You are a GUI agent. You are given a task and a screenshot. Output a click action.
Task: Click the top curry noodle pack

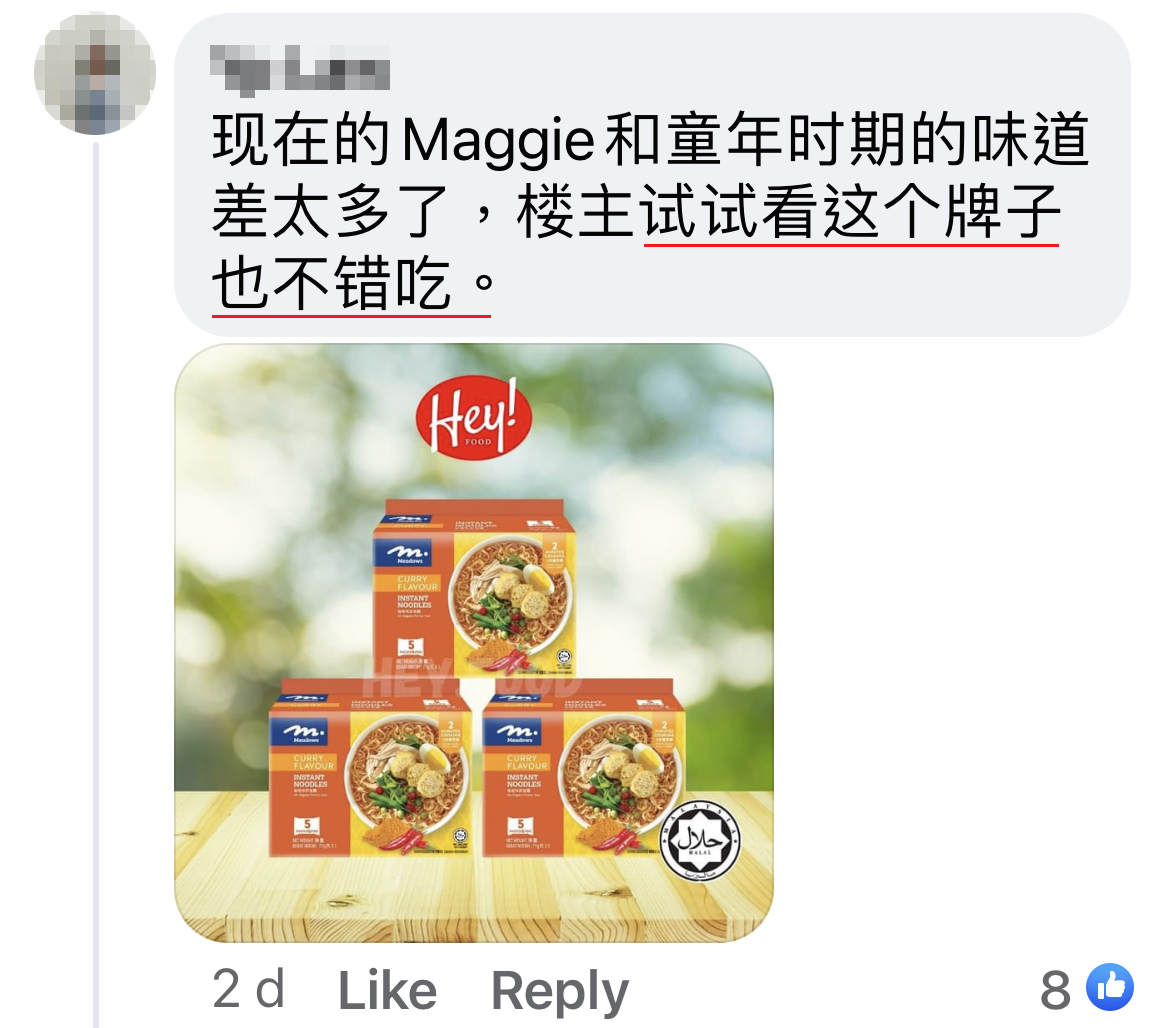[x=475, y=588]
